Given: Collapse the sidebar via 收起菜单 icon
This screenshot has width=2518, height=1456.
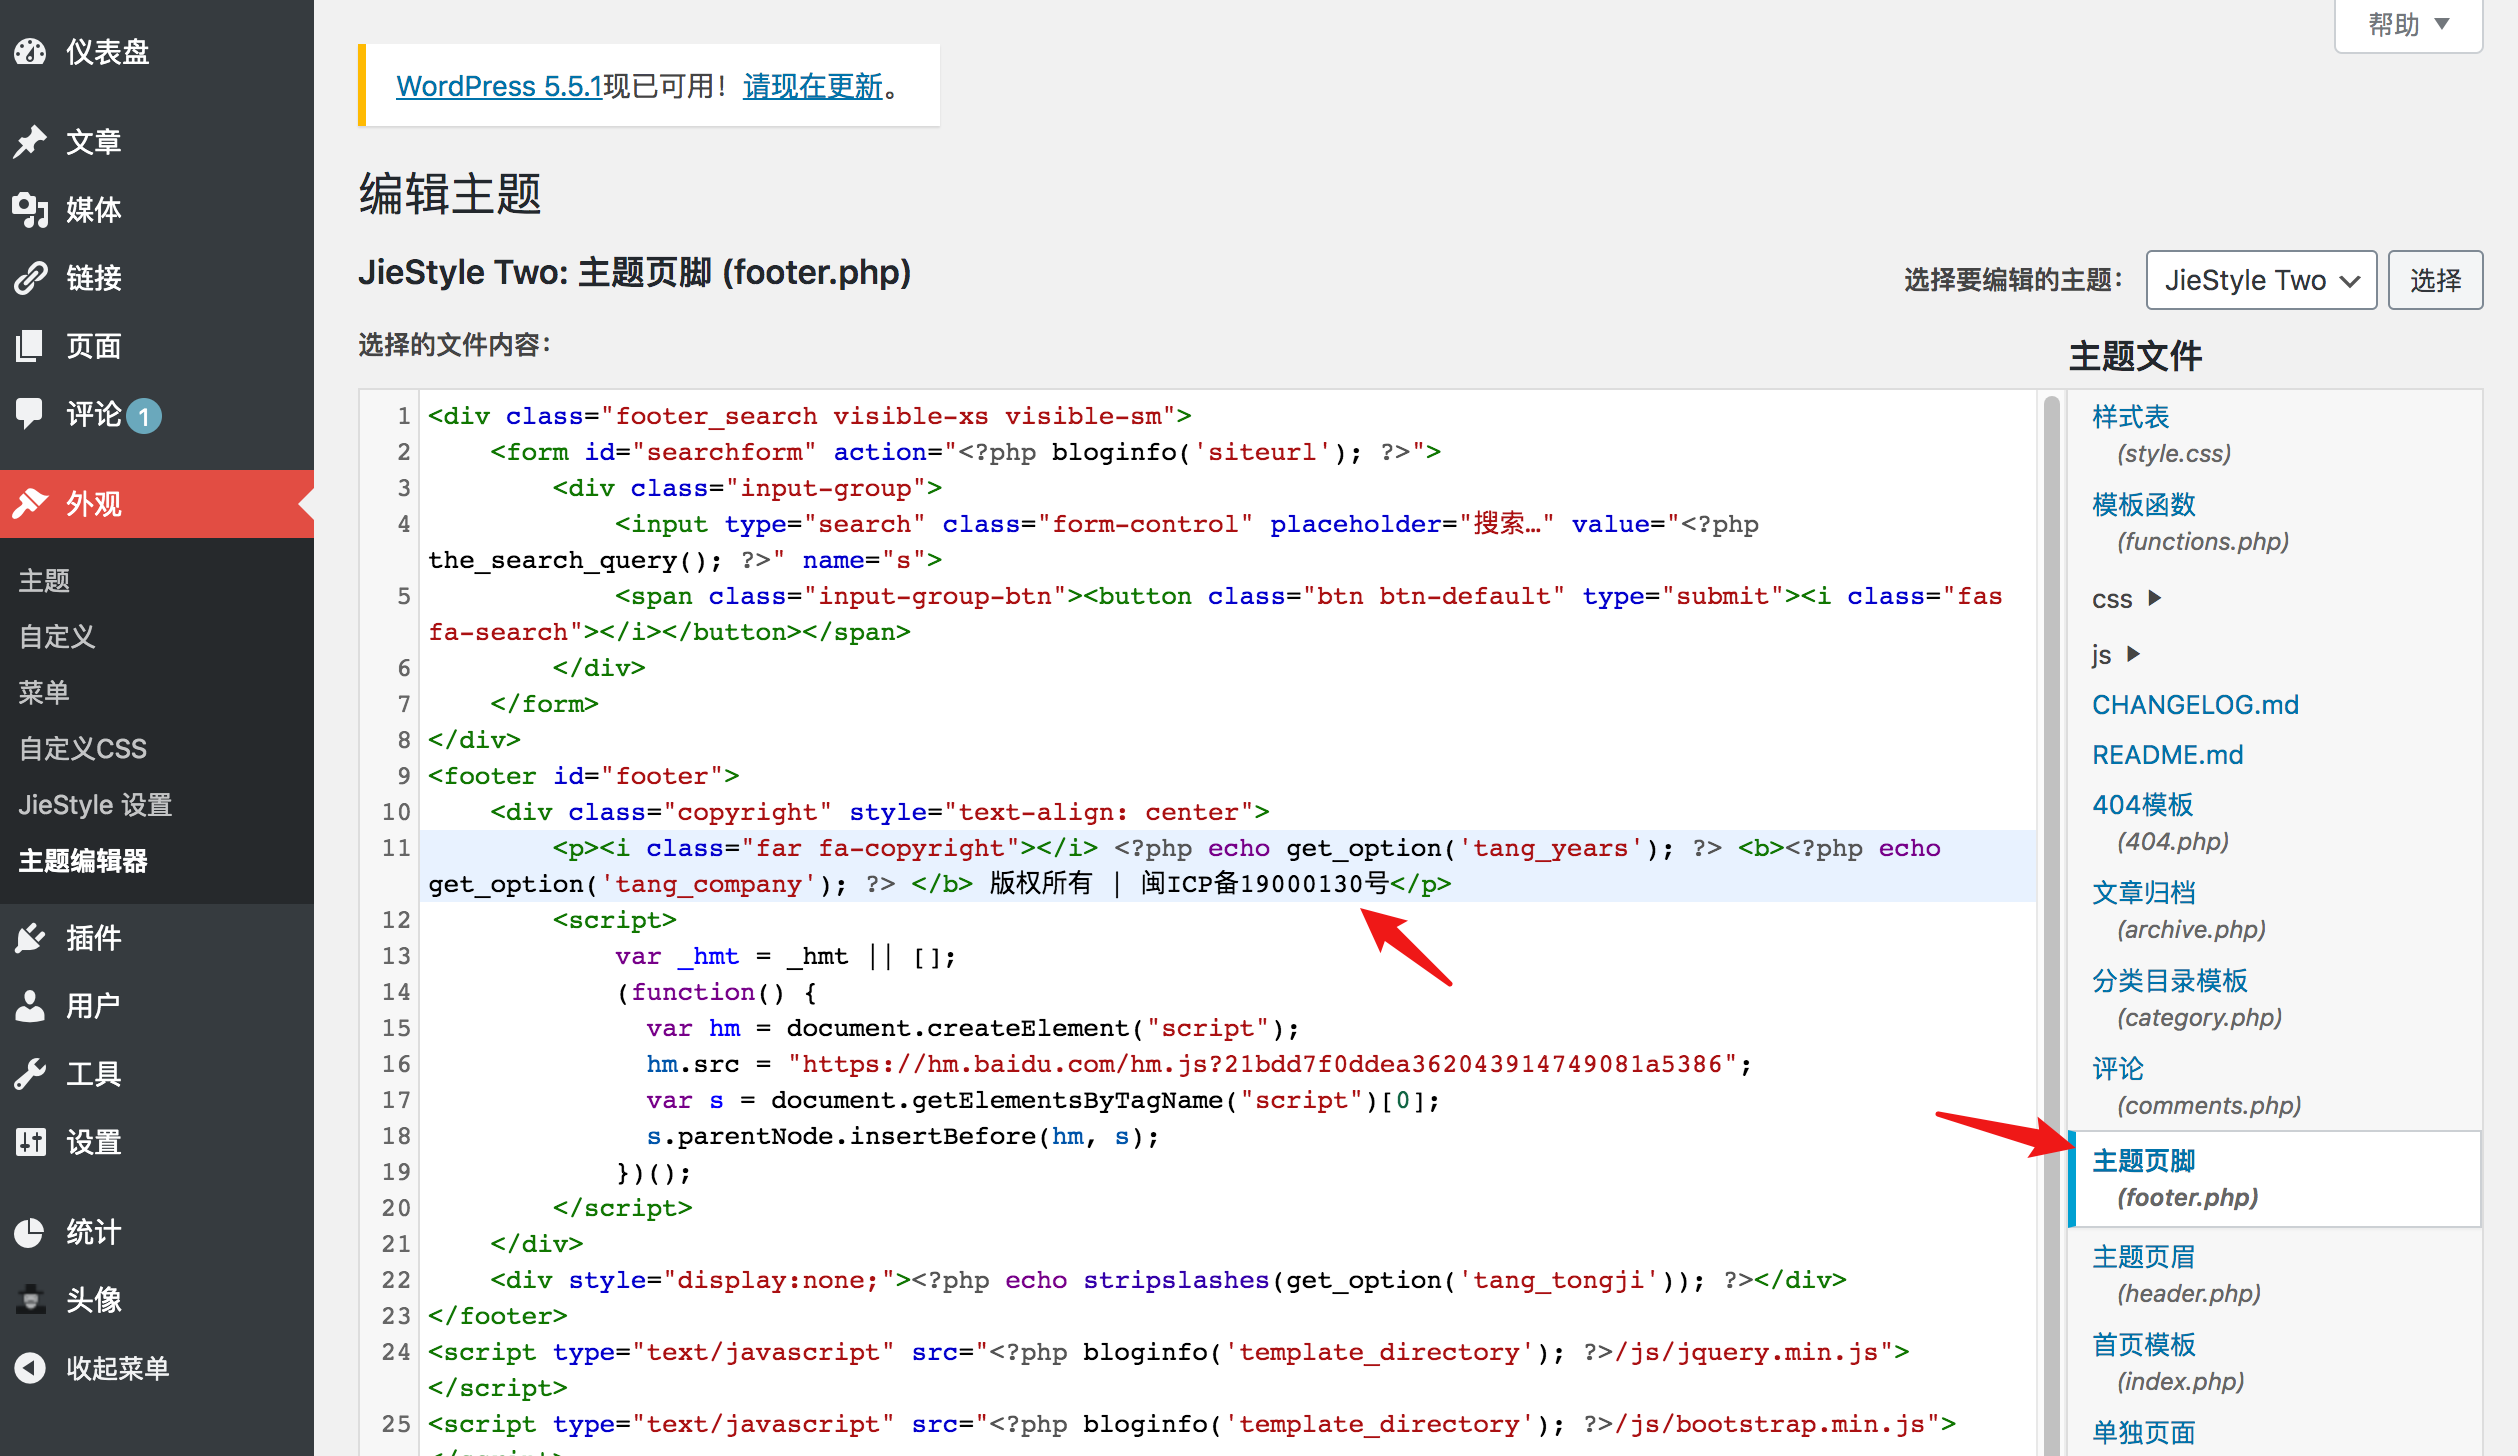Looking at the screenshot, I should [x=31, y=1368].
